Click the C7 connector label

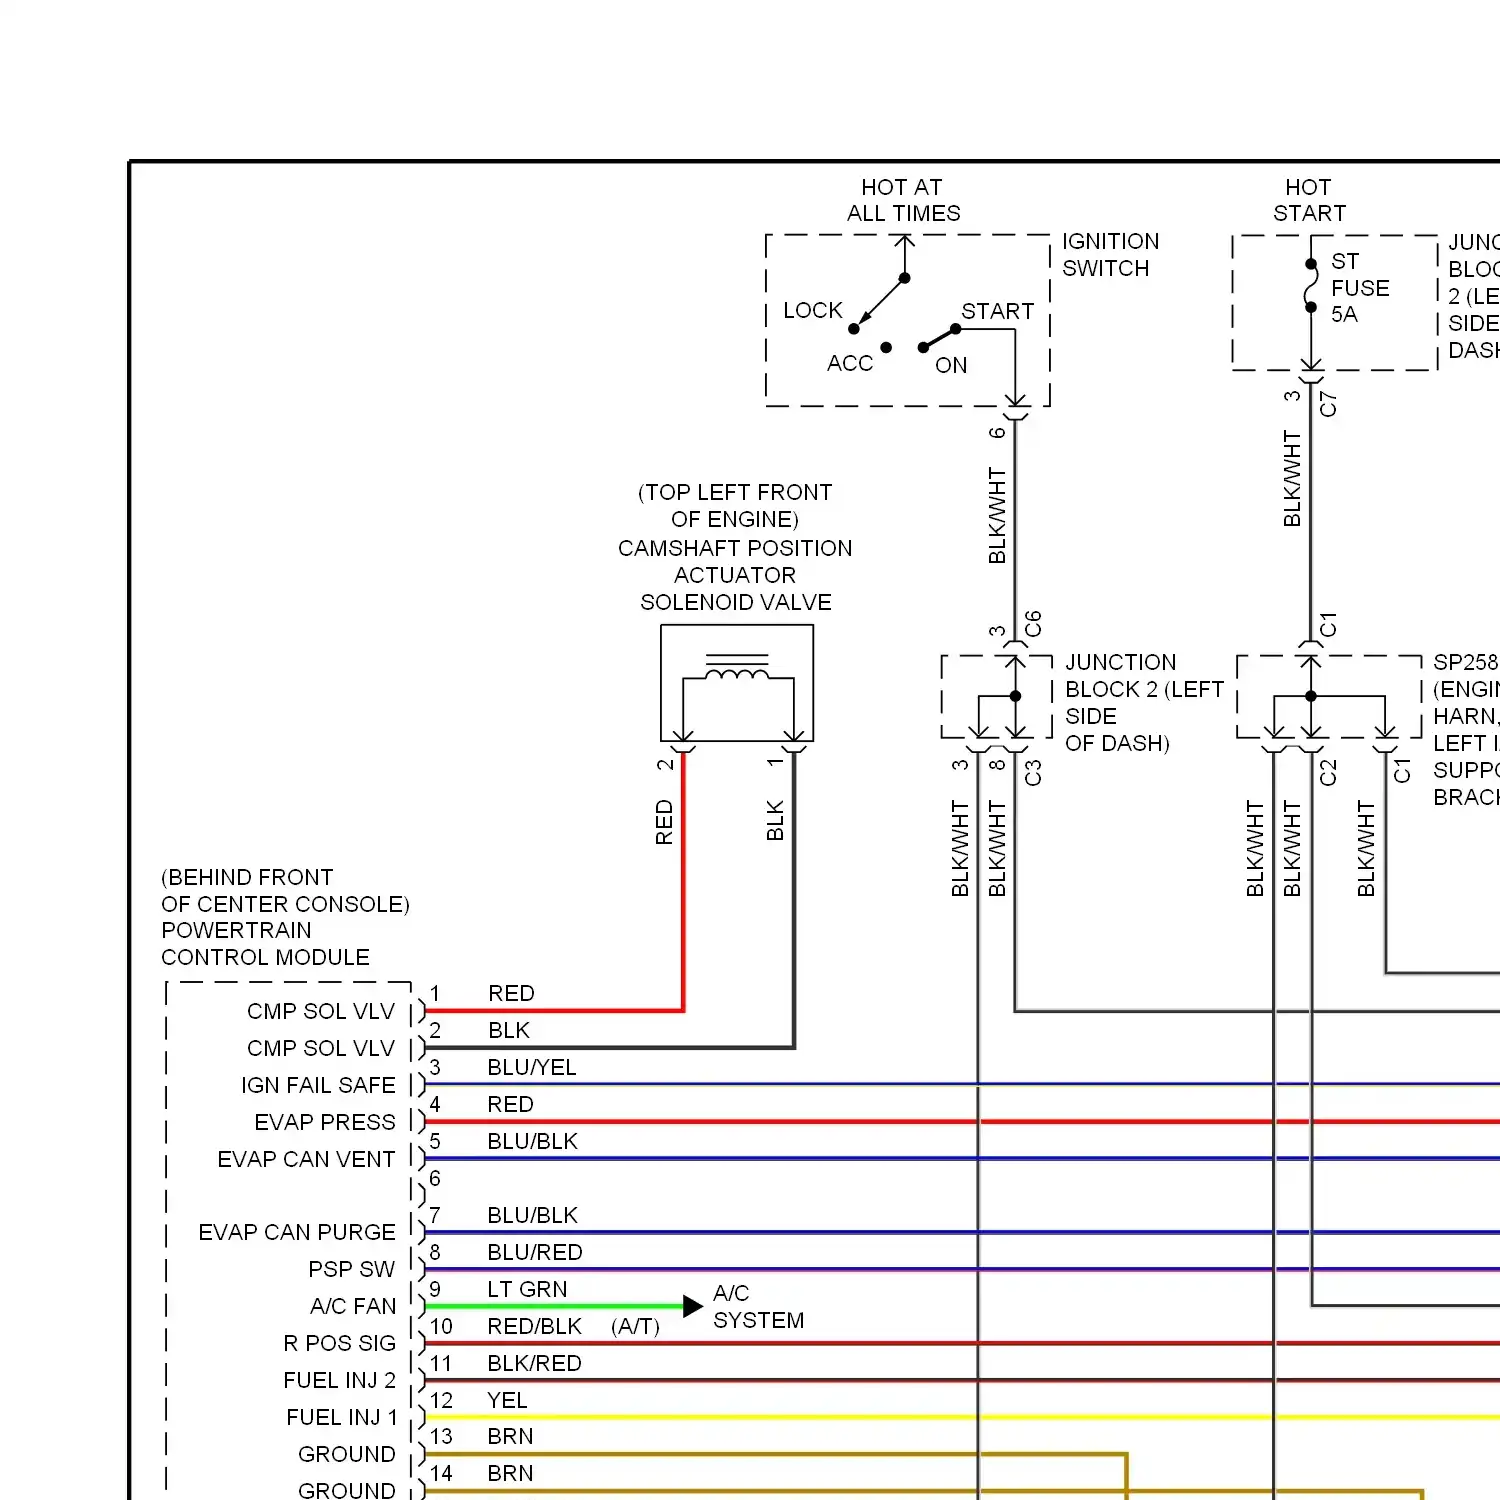[x=1328, y=404]
